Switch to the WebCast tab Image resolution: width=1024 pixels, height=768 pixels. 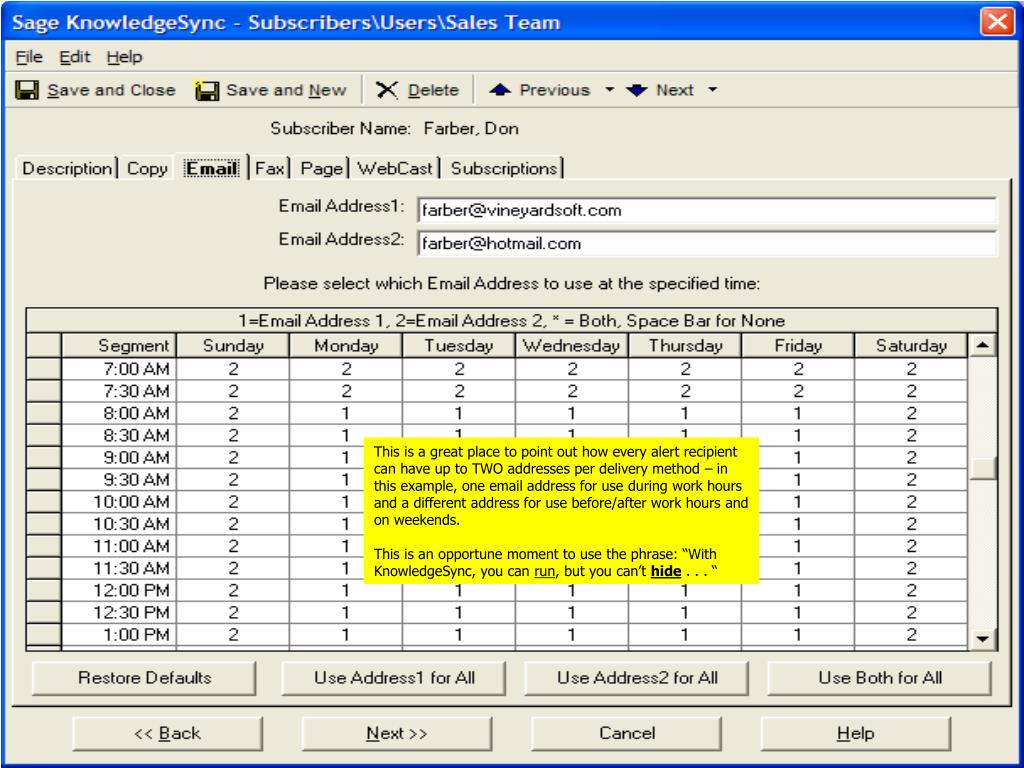coord(394,168)
